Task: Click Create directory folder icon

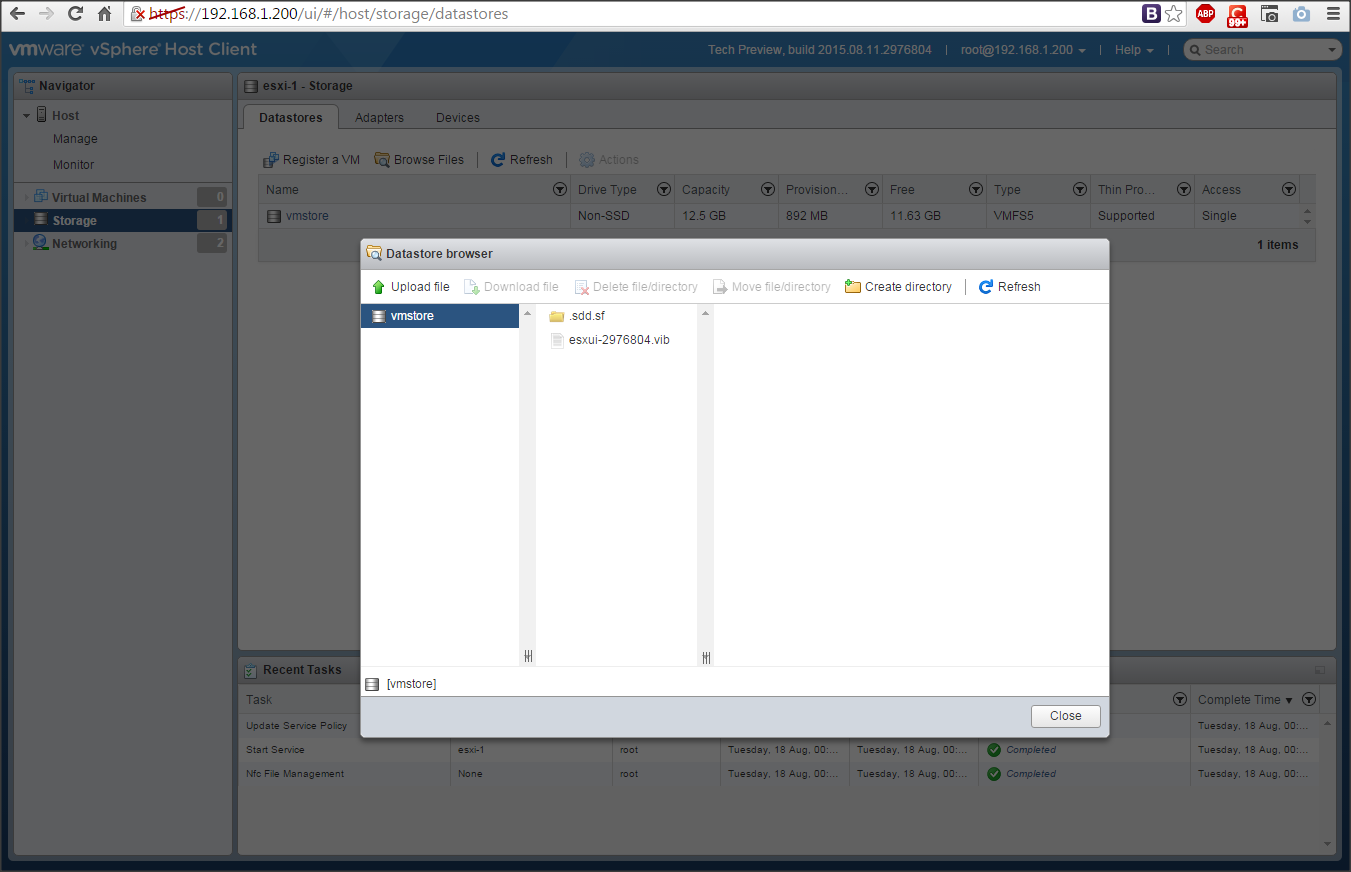Action: 853,287
